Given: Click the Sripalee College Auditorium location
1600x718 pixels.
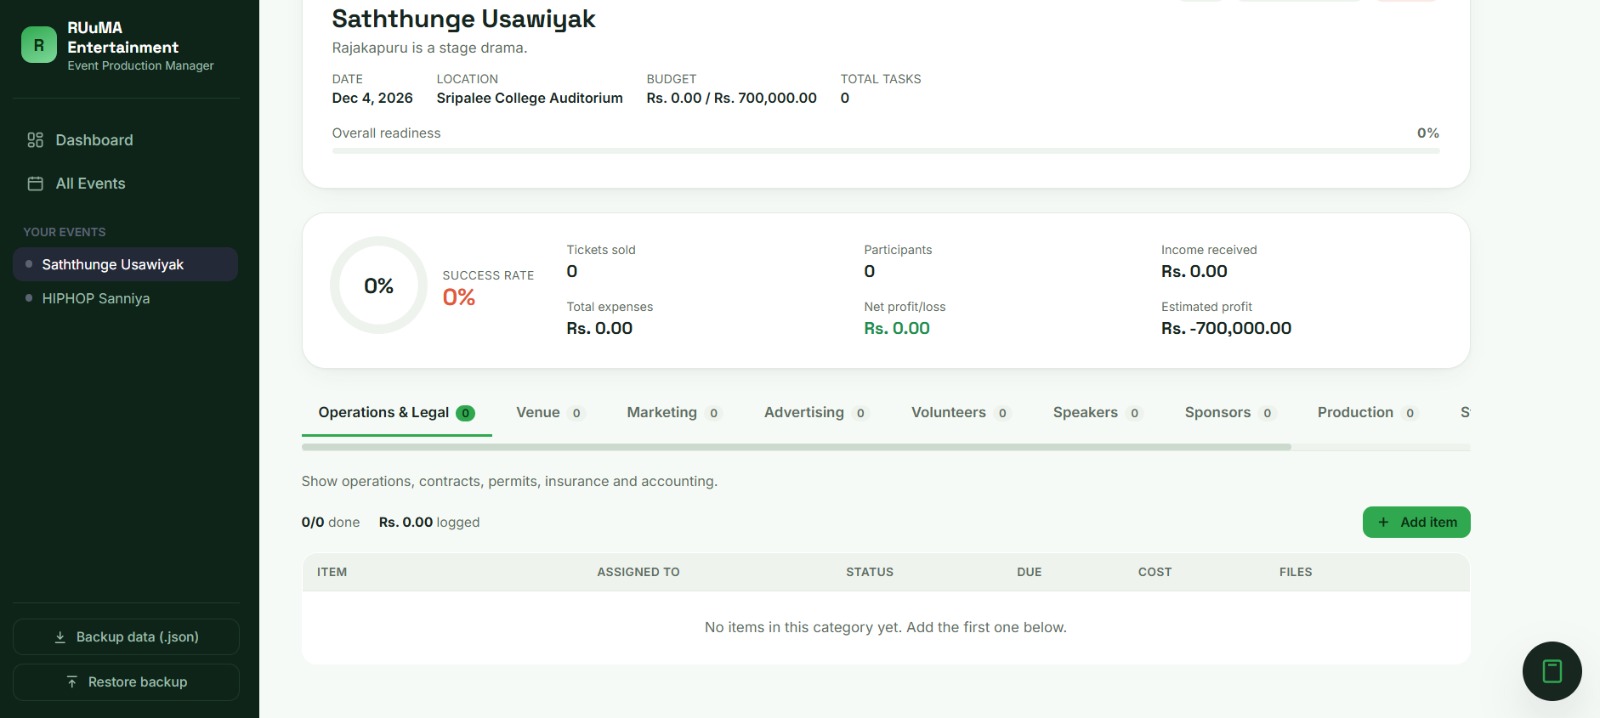Looking at the screenshot, I should [529, 98].
